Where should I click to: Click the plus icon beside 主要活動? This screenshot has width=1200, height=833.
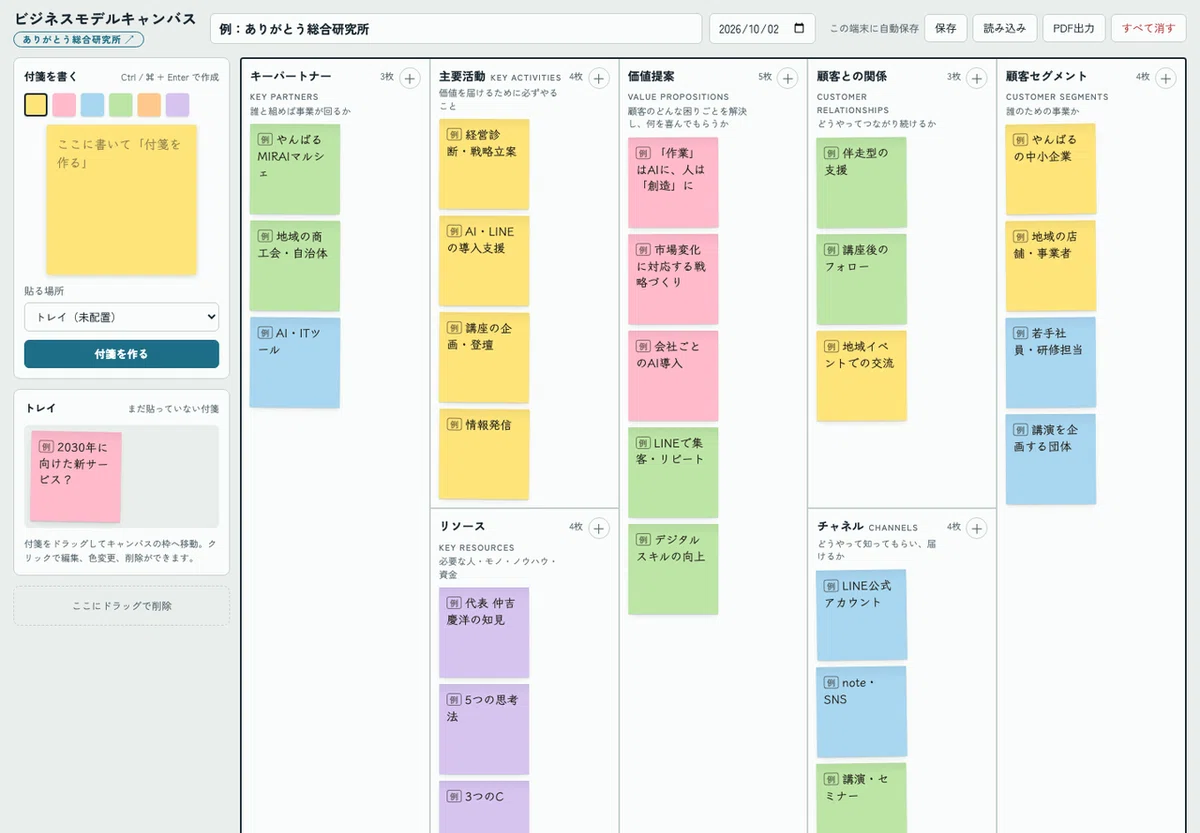tap(599, 78)
